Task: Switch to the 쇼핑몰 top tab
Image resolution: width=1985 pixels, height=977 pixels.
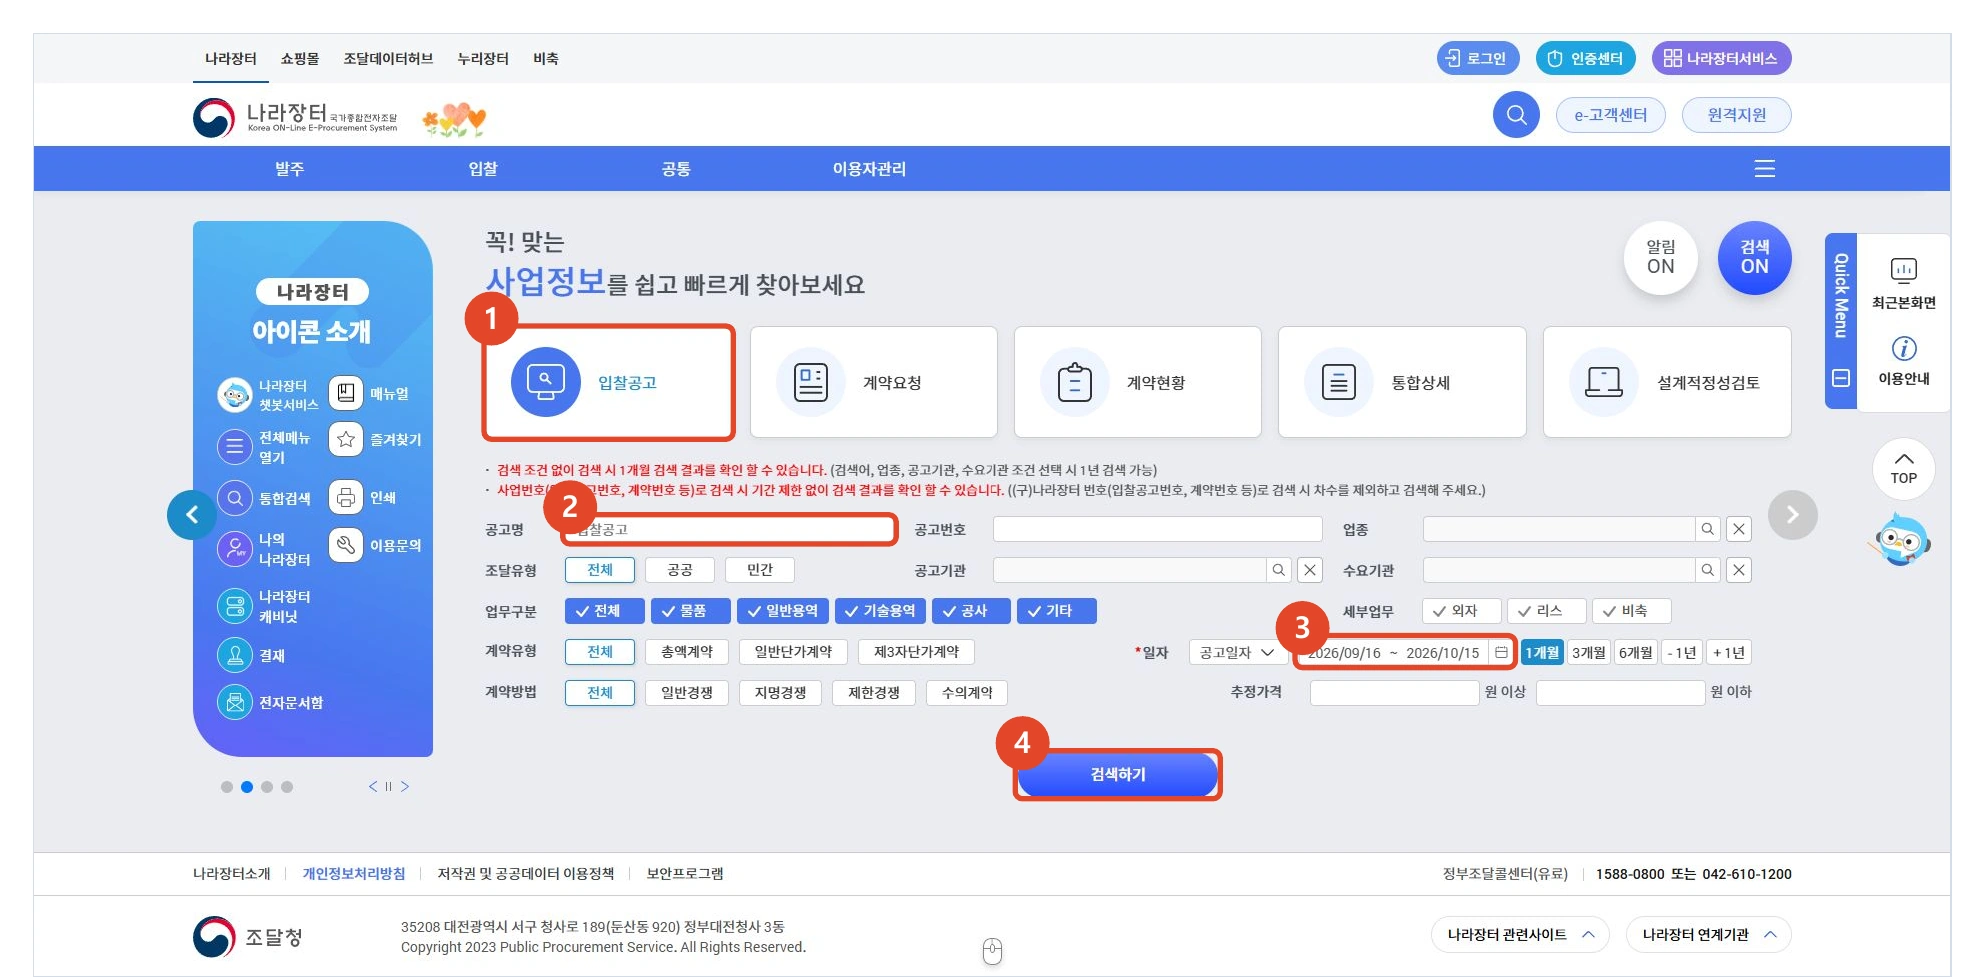Action: [300, 59]
